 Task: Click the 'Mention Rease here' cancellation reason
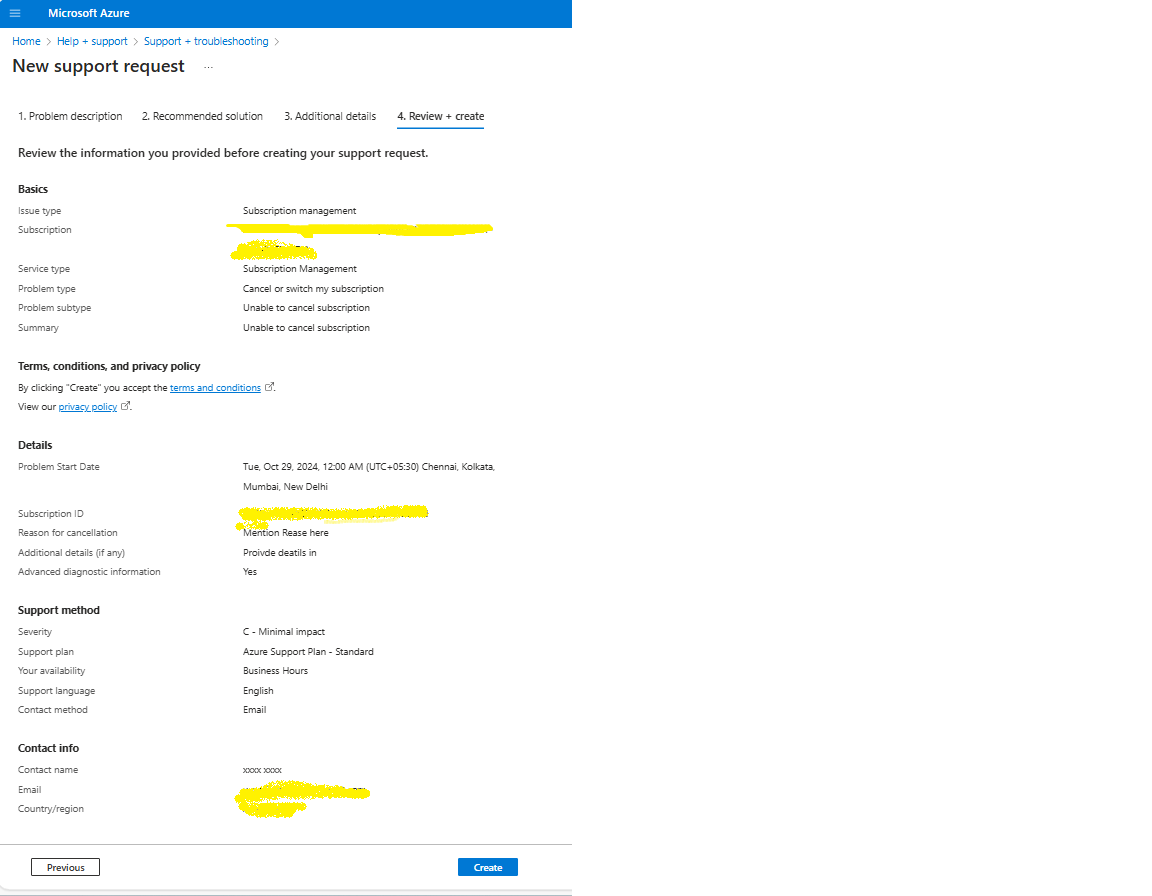[286, 532]
